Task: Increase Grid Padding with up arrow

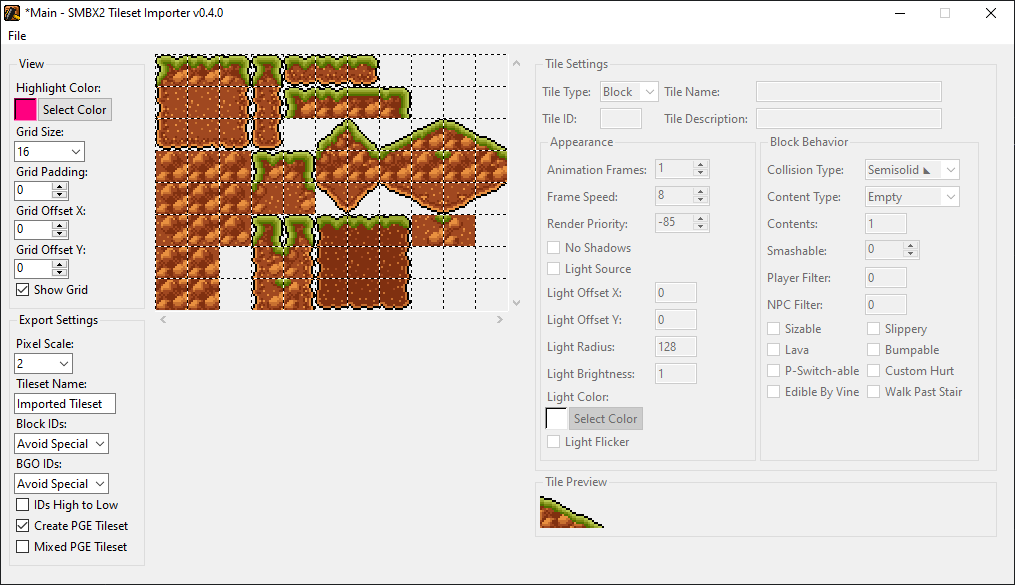Action: 60,186
